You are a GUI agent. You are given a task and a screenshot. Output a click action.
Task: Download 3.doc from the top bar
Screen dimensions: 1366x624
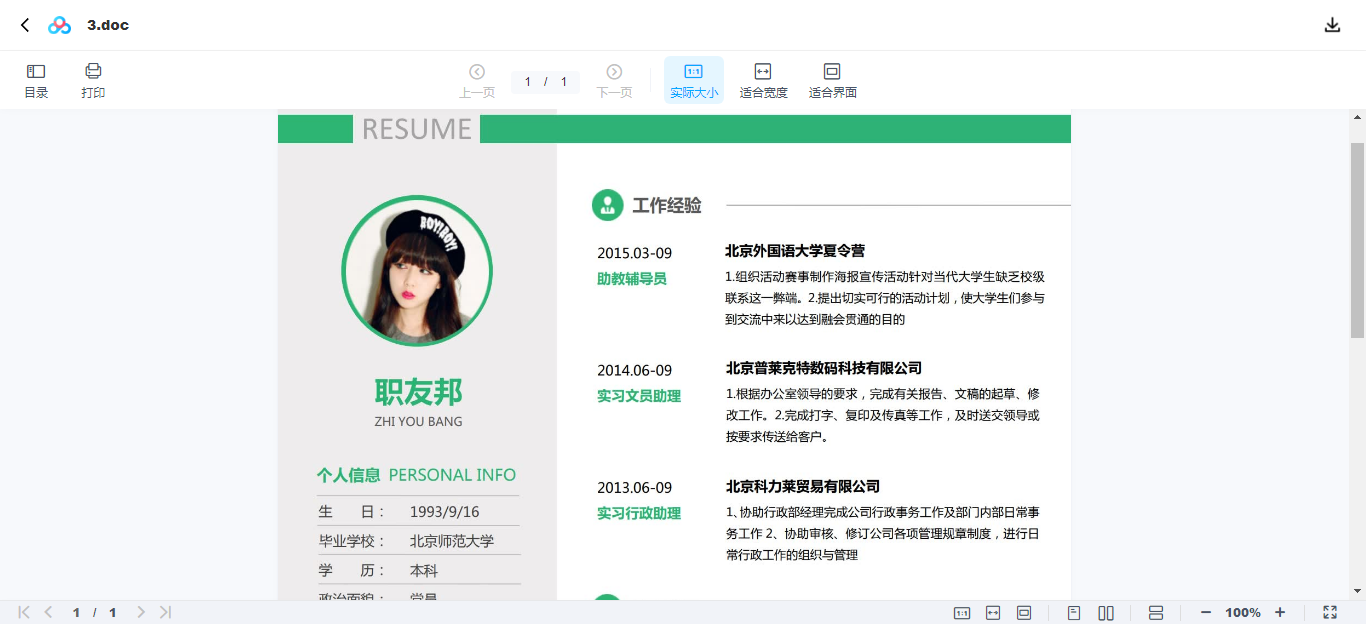[1333, 22]
